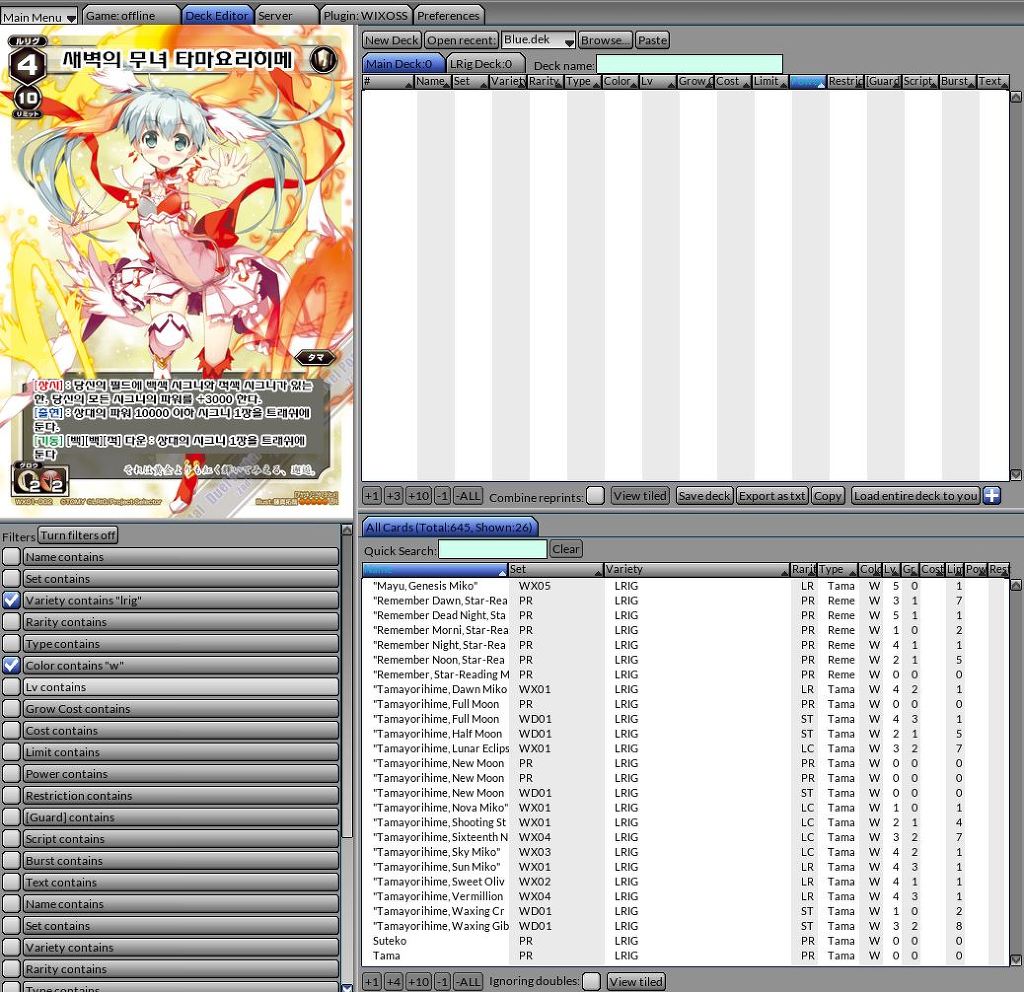
Task: Open the Plugin: WIXOSS tab
Action: point(365,15)
